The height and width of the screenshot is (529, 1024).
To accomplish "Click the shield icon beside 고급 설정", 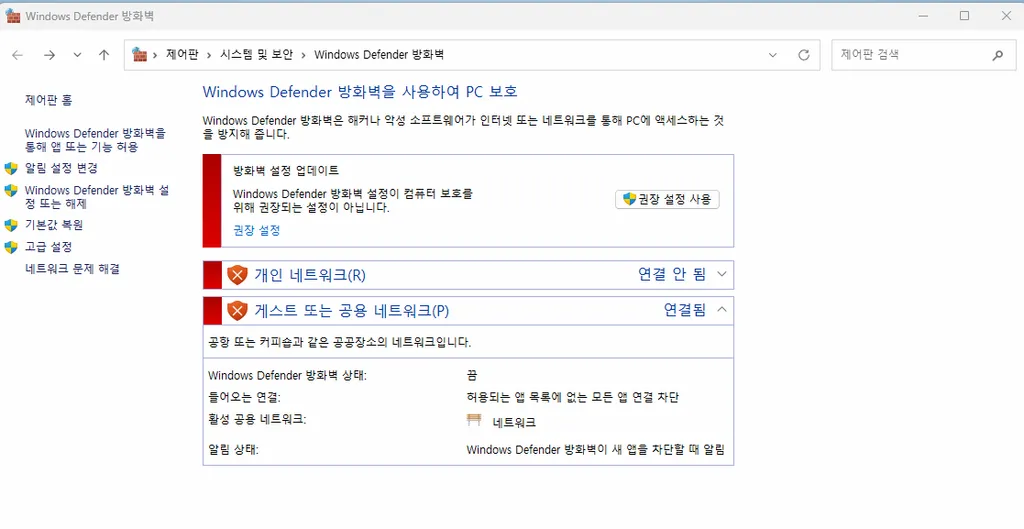I will click(11, 247).
